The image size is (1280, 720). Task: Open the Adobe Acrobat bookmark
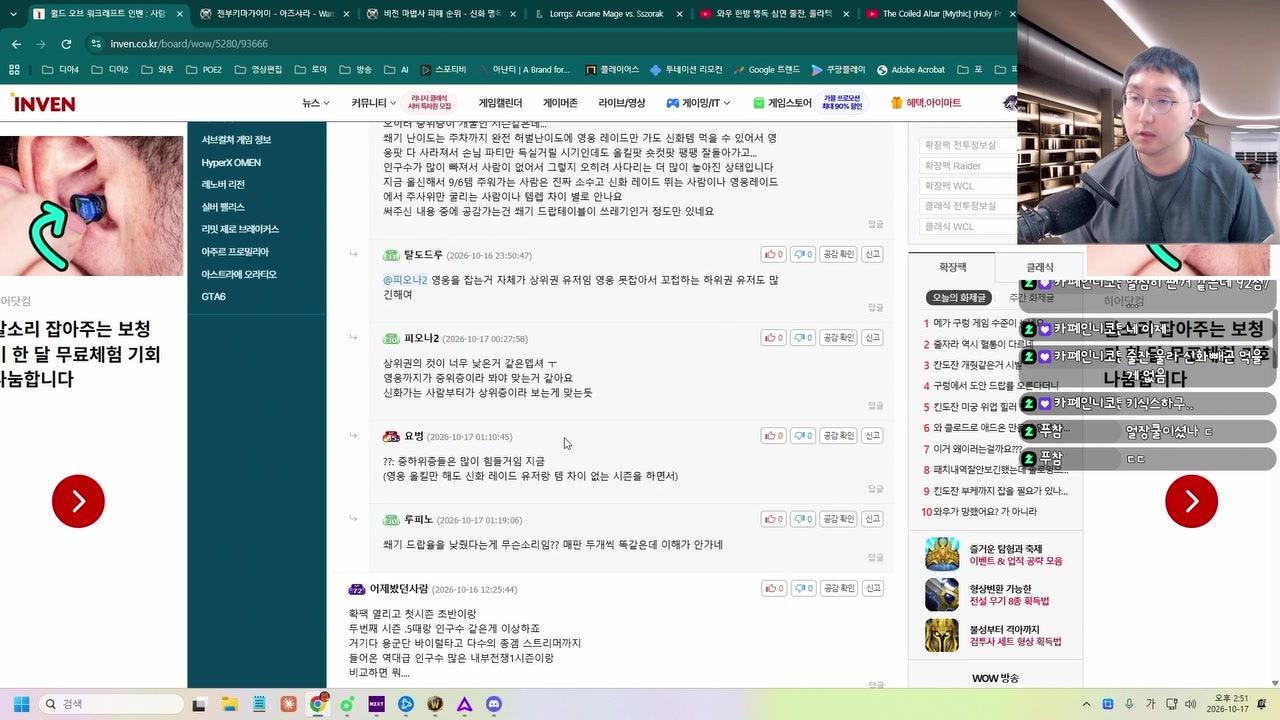tap(910, 70)
